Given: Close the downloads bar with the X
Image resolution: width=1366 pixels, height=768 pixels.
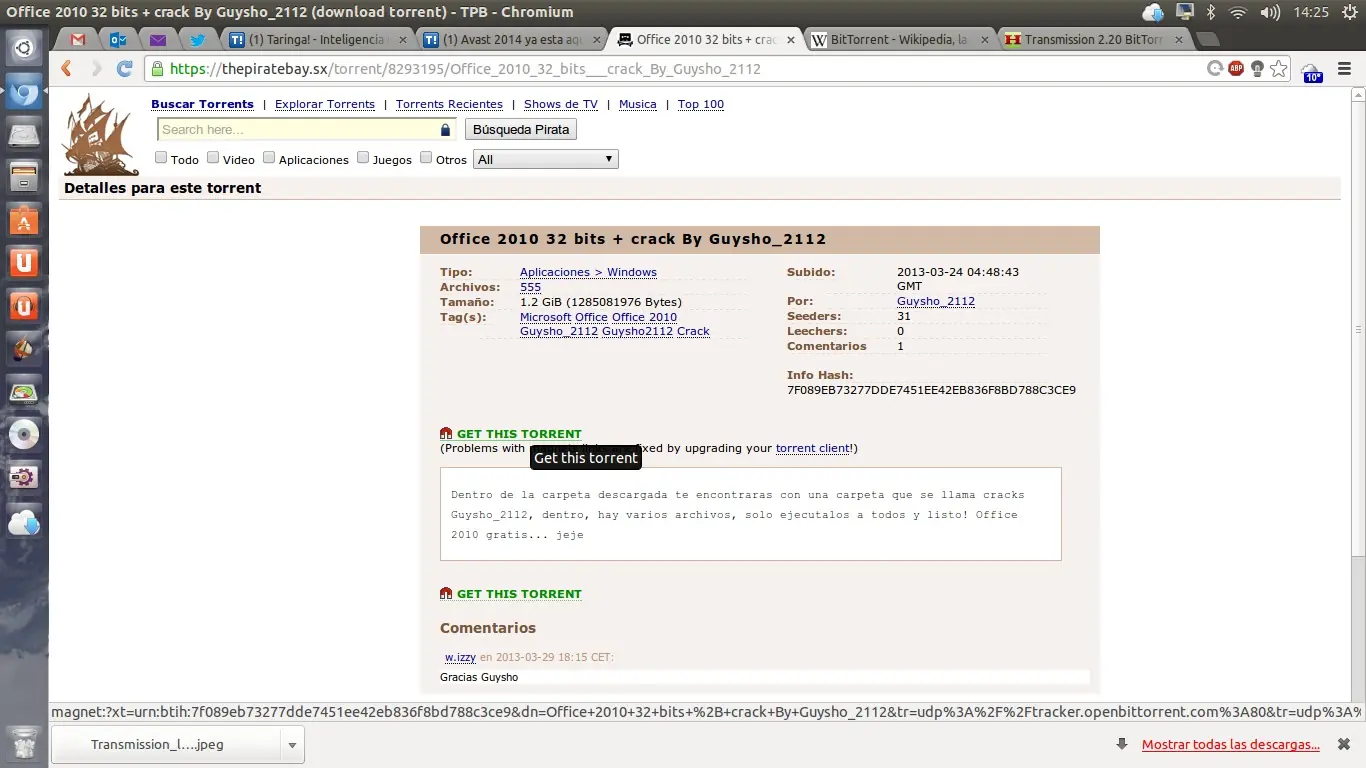Looking at the screenshot, I should (x=1344, y=744).
